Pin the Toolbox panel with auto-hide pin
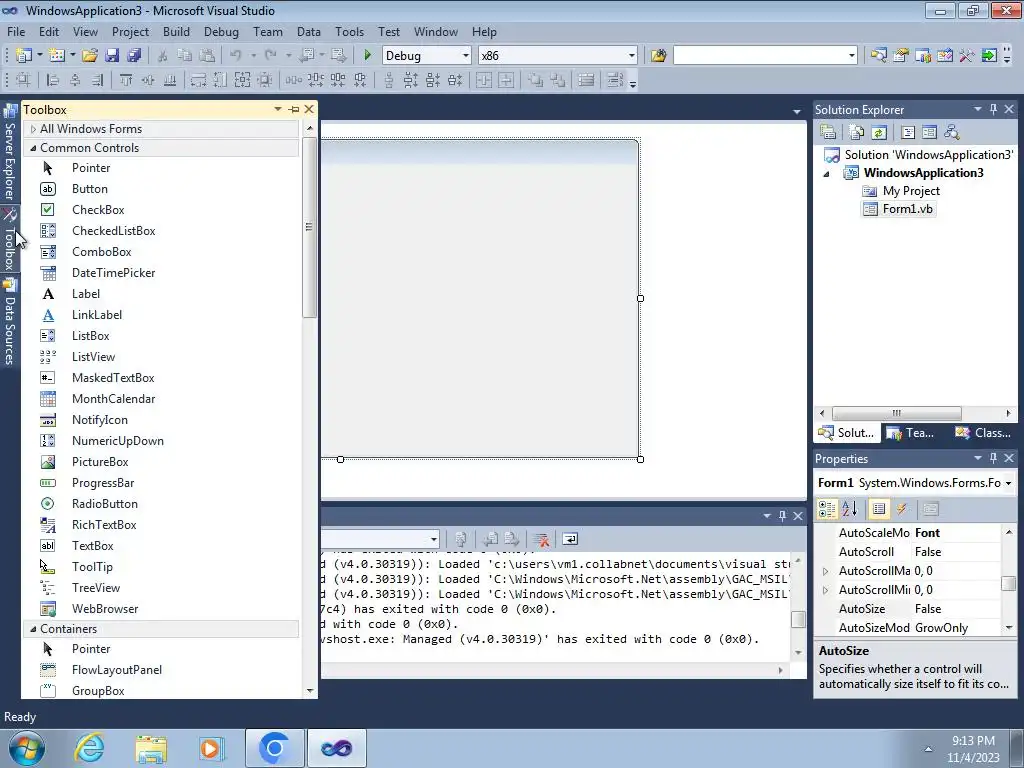This screenshot has width=1024, height=768. click(294, 109)
